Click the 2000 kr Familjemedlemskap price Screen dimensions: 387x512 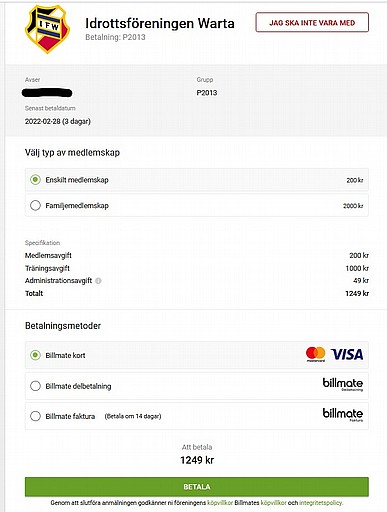(x=353, y=206)
